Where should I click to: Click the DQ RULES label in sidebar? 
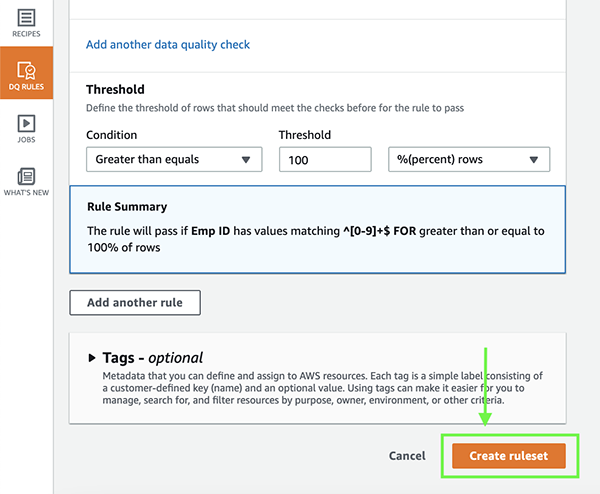click(26, 87)
